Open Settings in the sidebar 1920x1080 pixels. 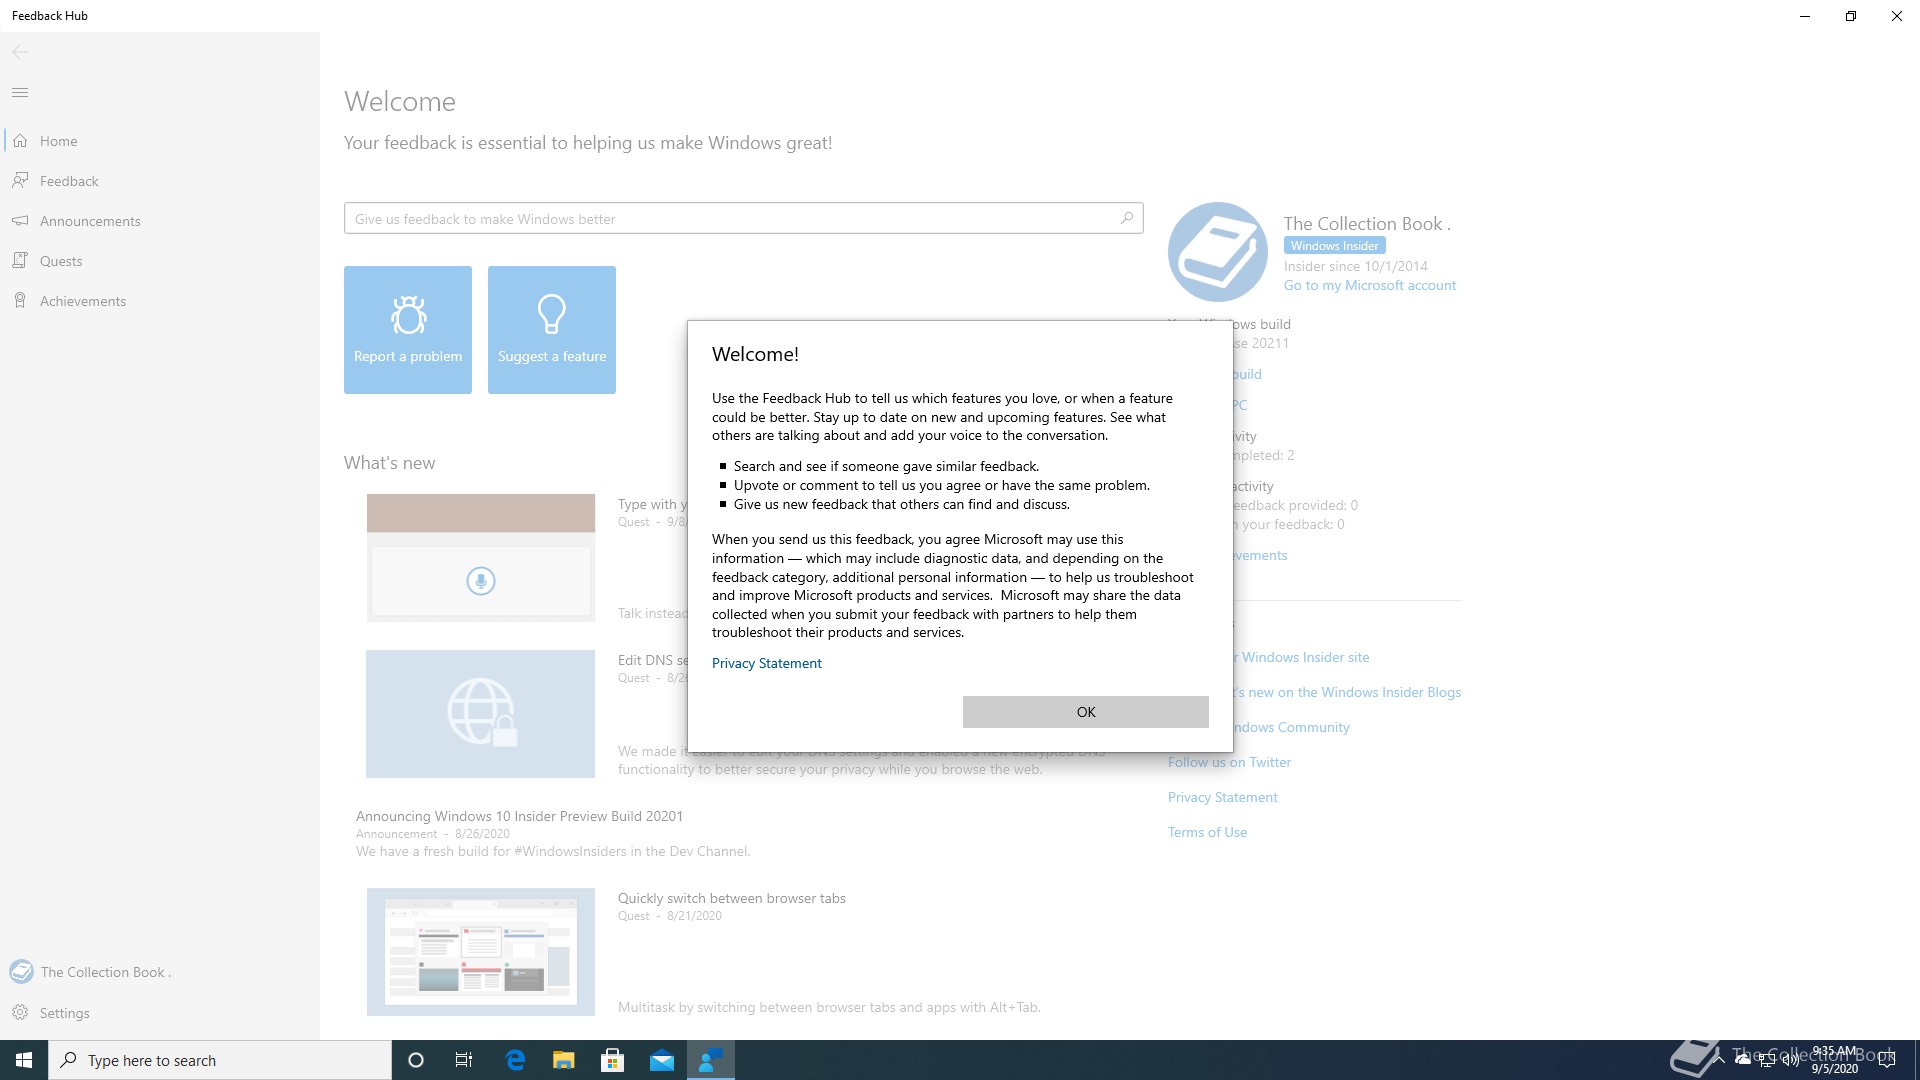tap(160, 1013)
